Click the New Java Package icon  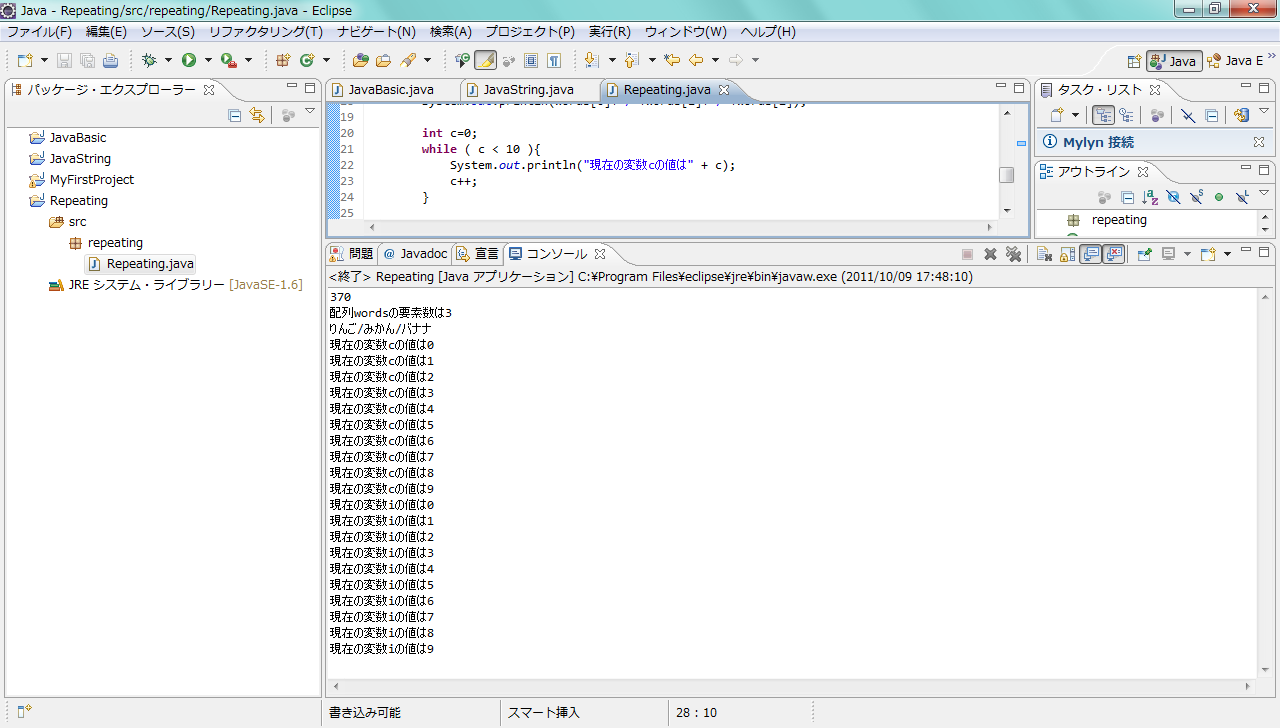click(x=283, y=61)
